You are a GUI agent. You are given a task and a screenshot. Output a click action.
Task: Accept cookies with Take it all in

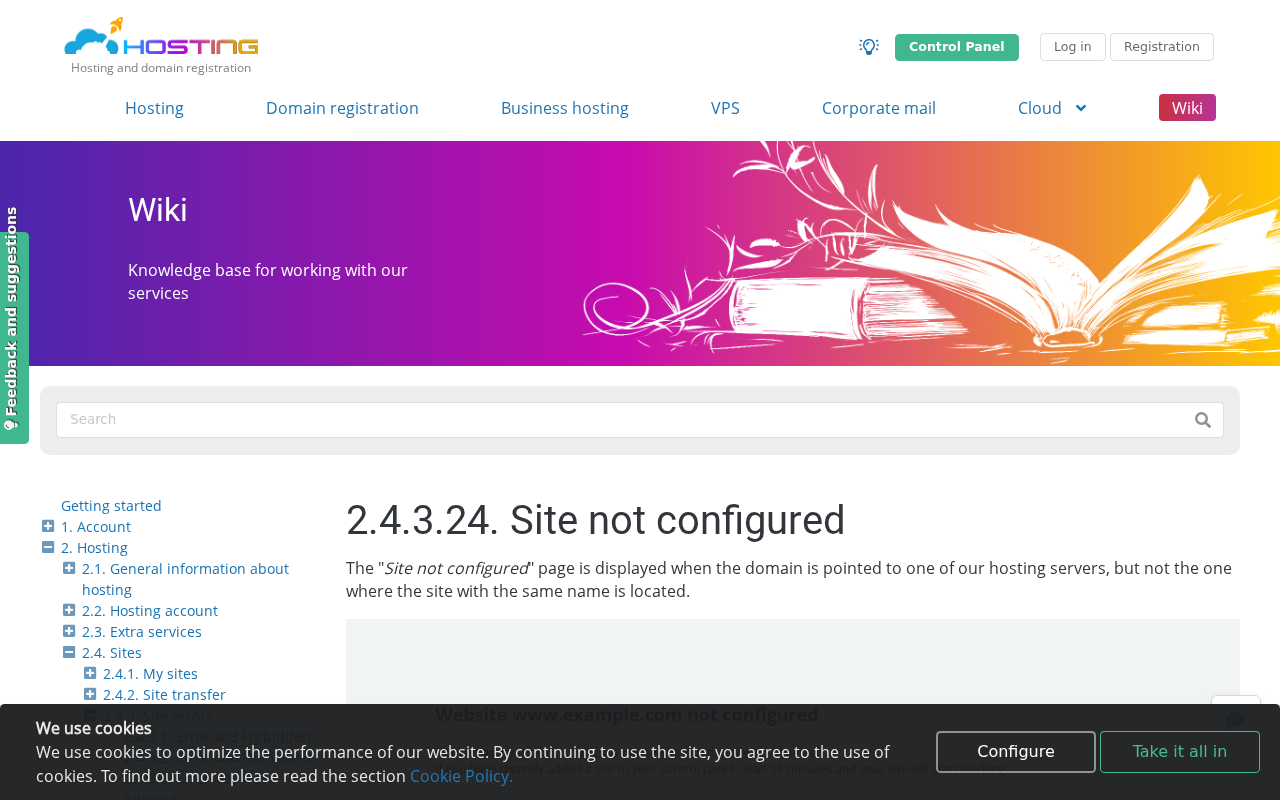(1180, 752)
